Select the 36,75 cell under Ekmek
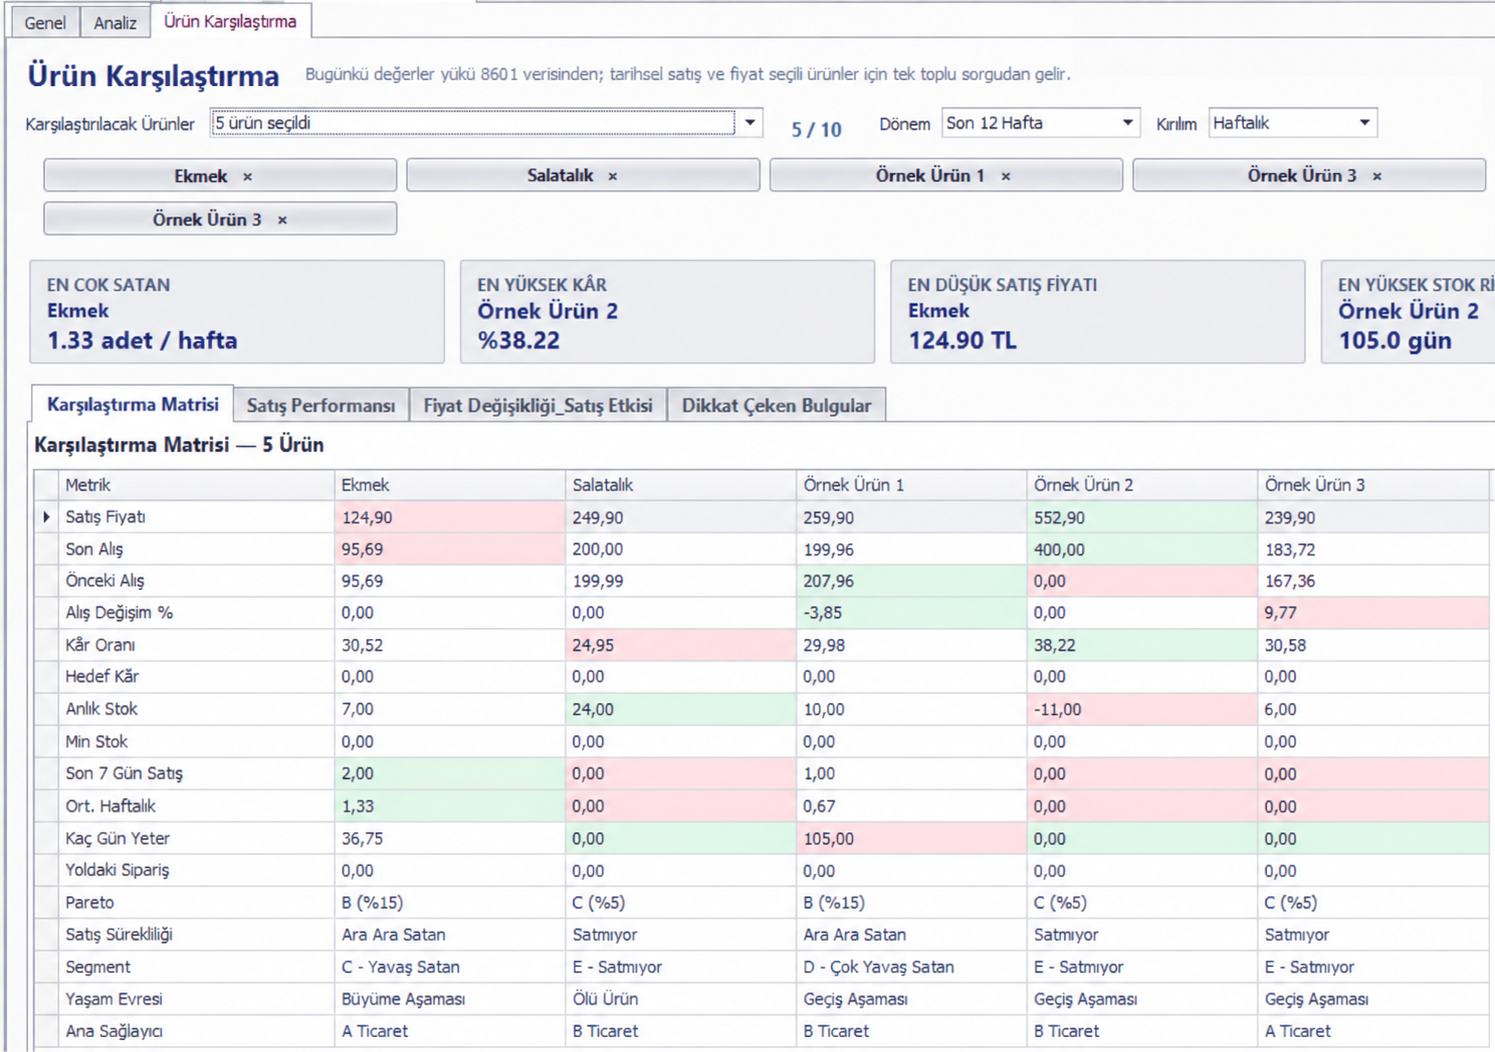Screen dimensions: 1495x1052 pos(450,838)
